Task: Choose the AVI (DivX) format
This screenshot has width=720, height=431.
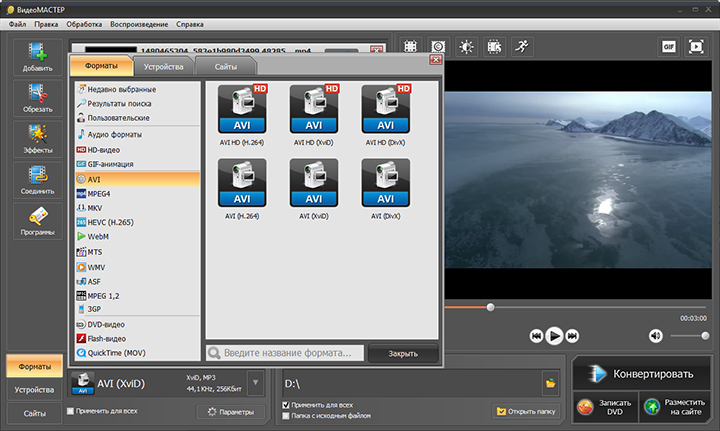Action: click(x=386, y=189)
